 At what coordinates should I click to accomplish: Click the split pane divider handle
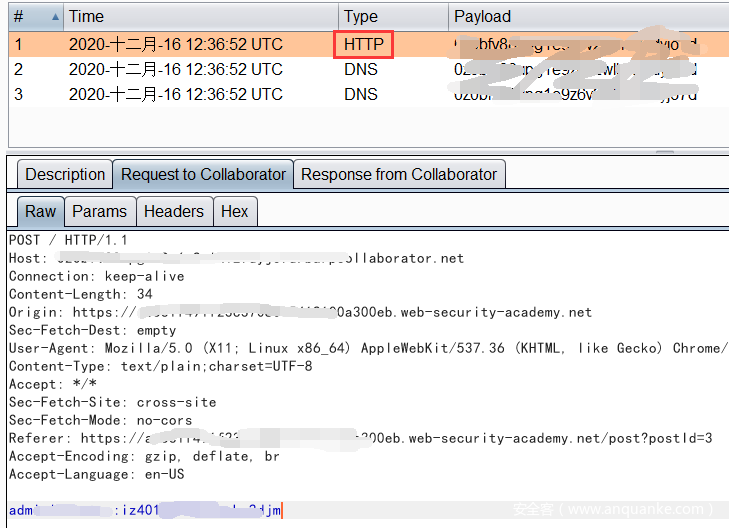click(x=664, y=152)
